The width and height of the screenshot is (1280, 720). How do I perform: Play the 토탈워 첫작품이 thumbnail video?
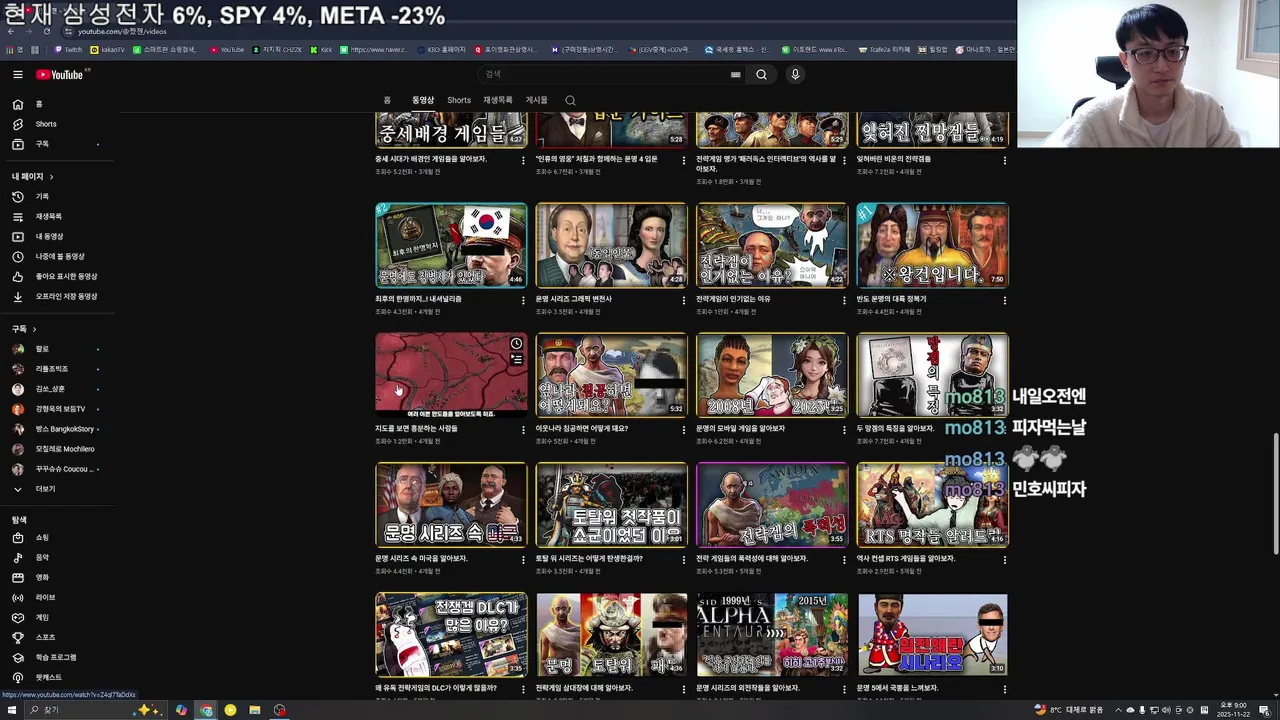pyautogui.click(x=611, y=505)
